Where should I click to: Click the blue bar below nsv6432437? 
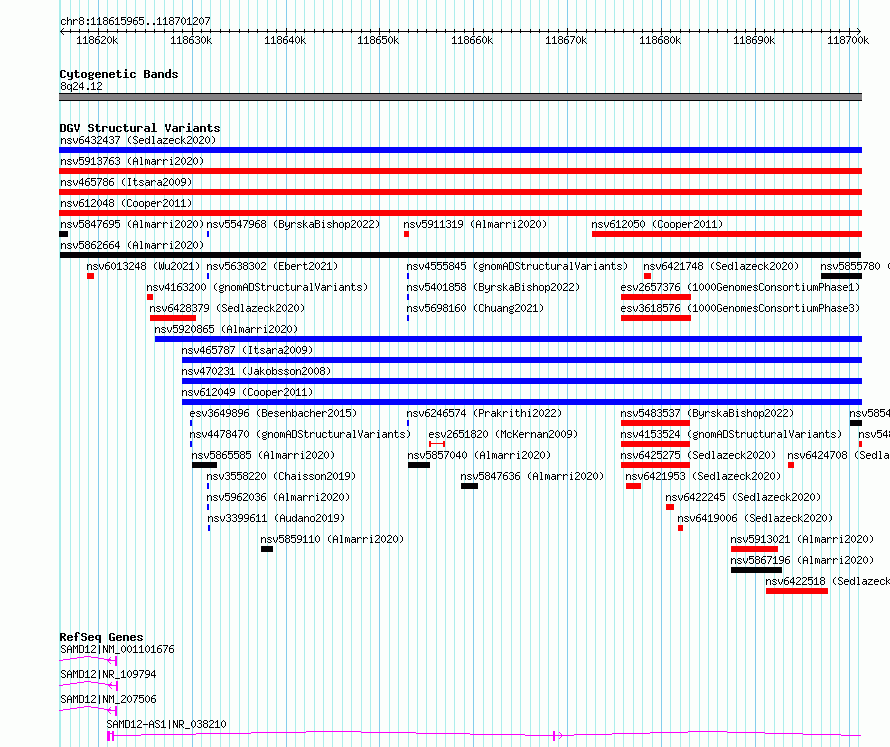coord(460,150)
